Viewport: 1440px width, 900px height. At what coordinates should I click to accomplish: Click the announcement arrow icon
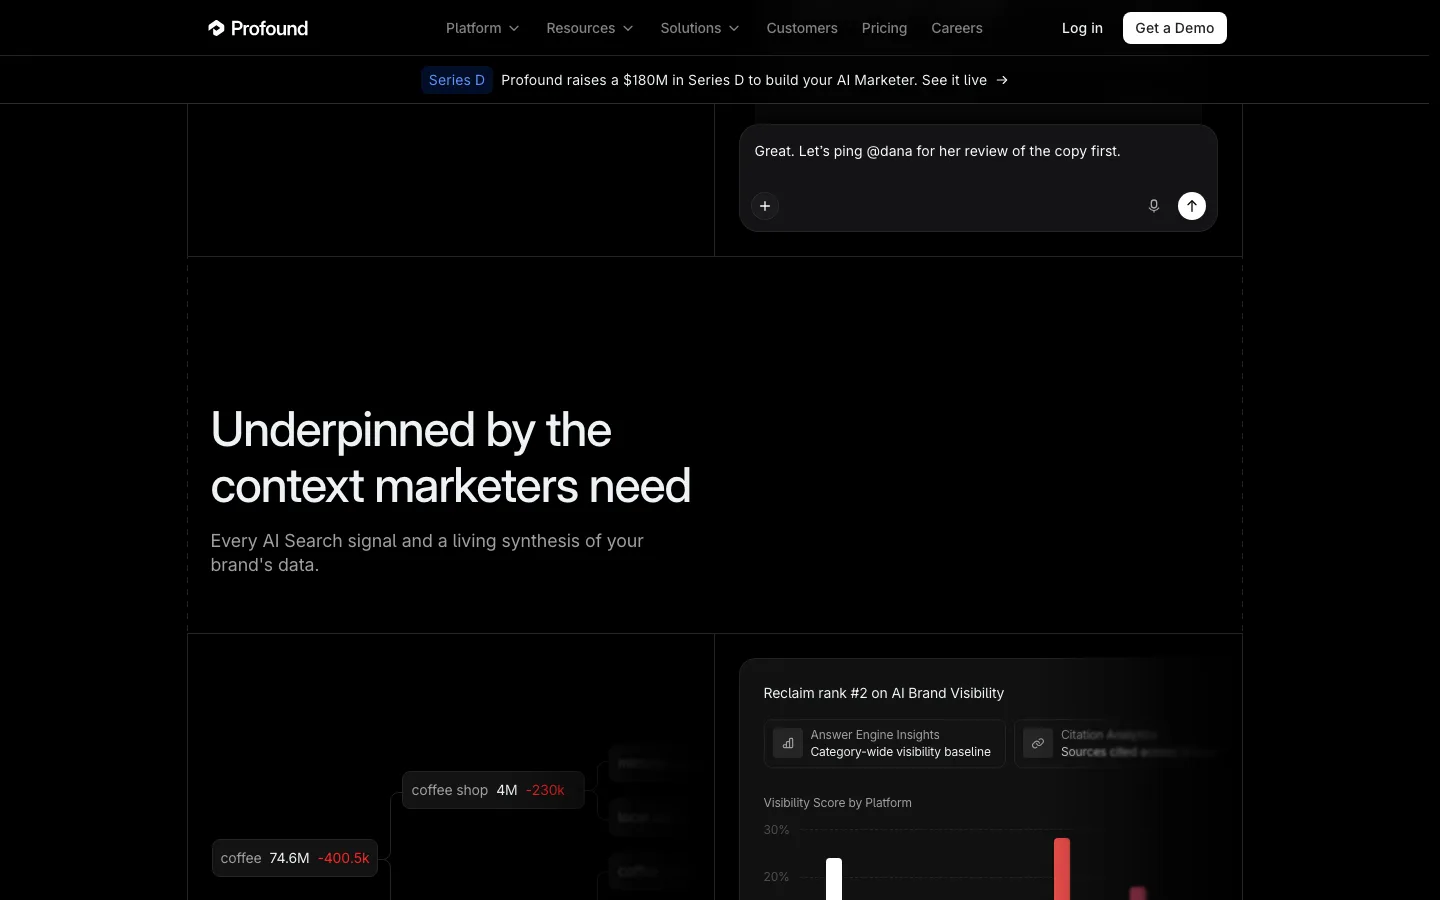(x=1002, y=80)
